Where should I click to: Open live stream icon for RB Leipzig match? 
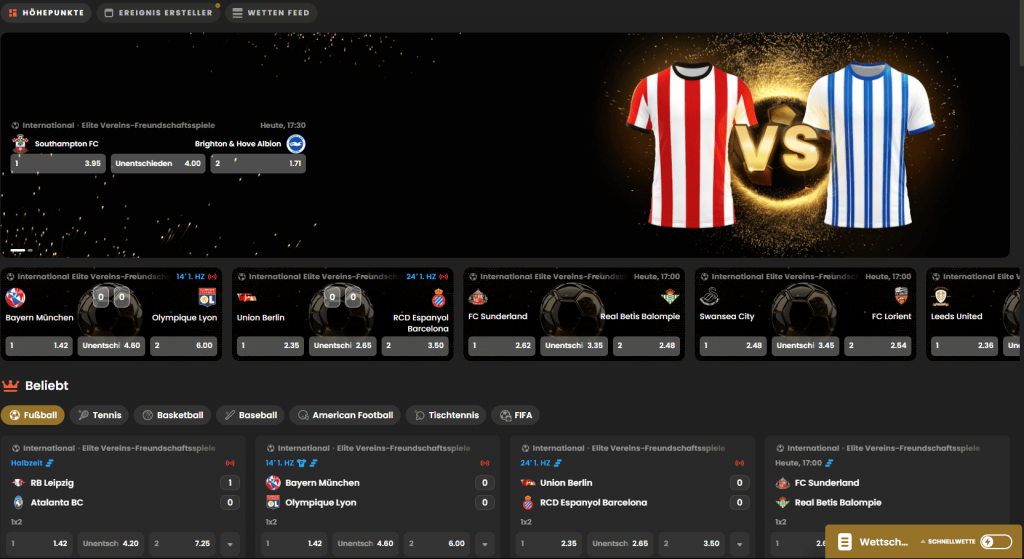230,463
